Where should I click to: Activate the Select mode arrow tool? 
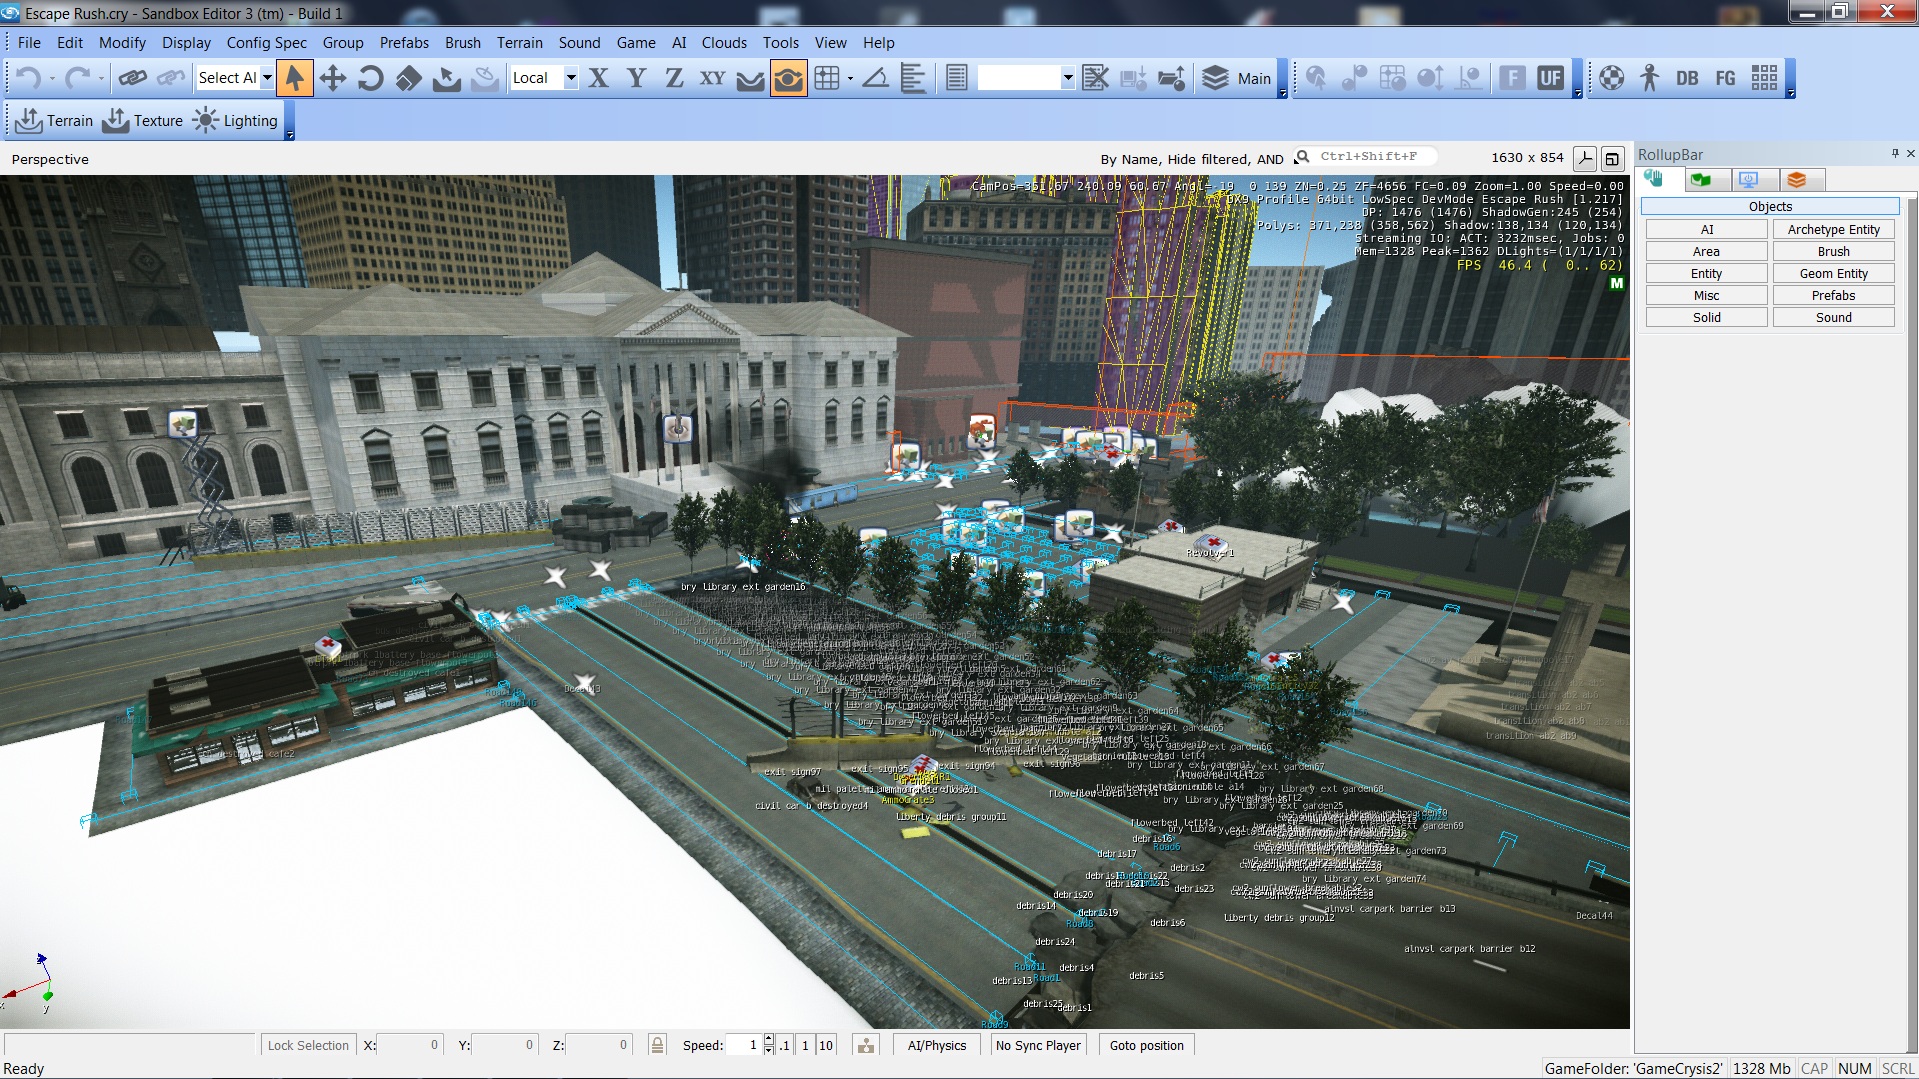tap(294, 78)
